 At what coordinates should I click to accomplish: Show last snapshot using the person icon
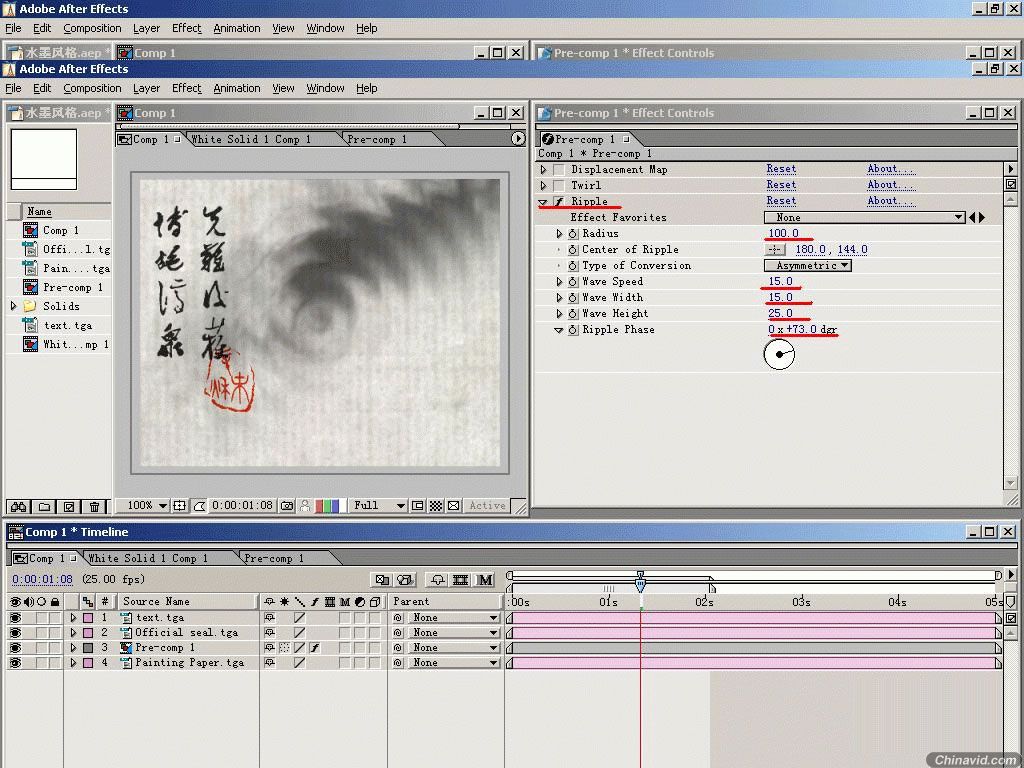[x=305, y=505]
